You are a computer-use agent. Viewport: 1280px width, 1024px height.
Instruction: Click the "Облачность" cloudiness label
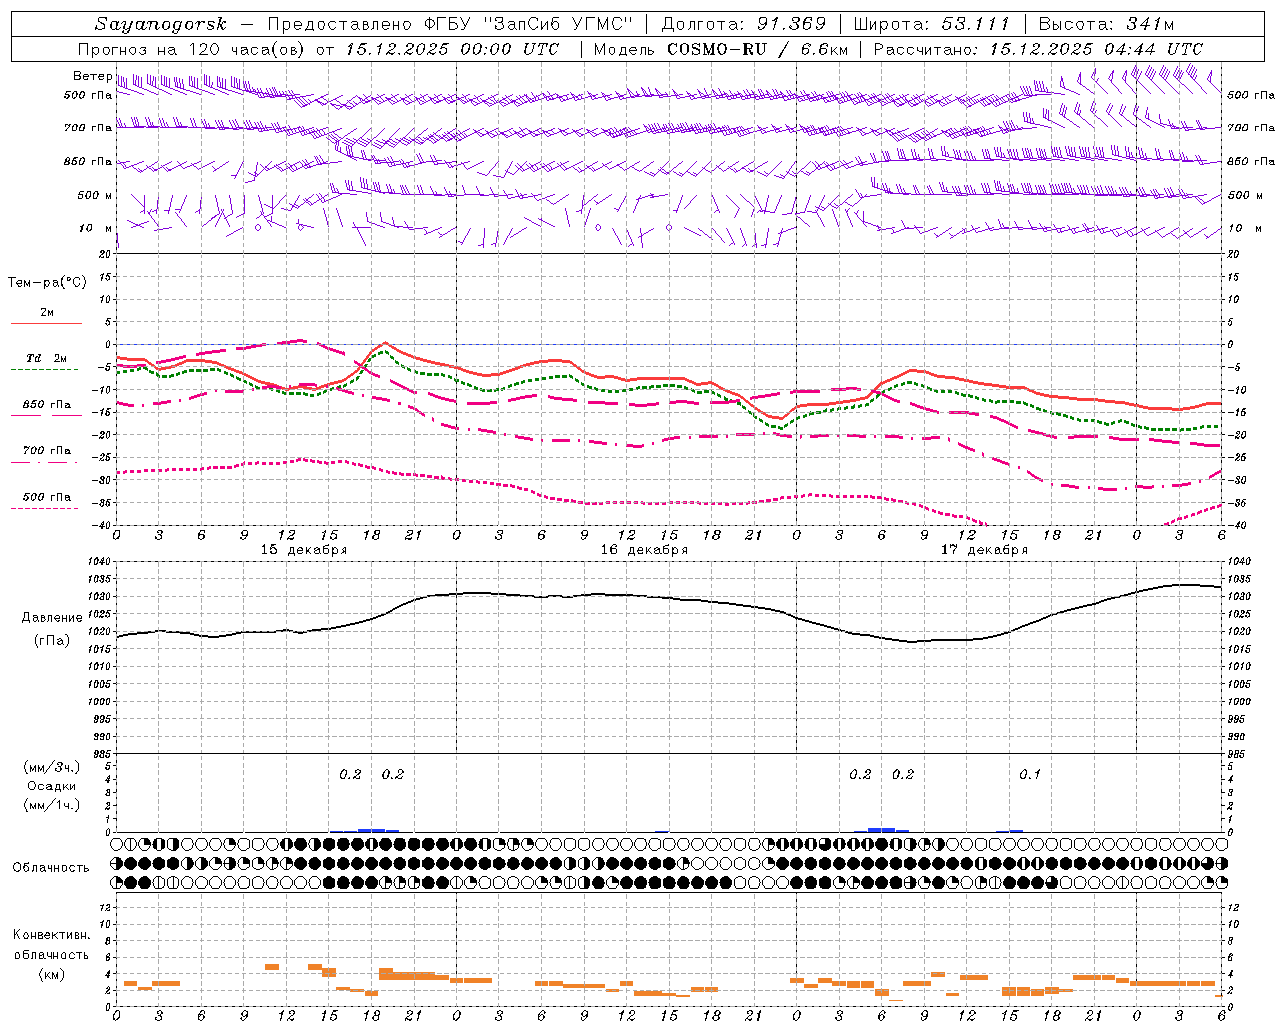pyautogui.click(x=51, y=868)
